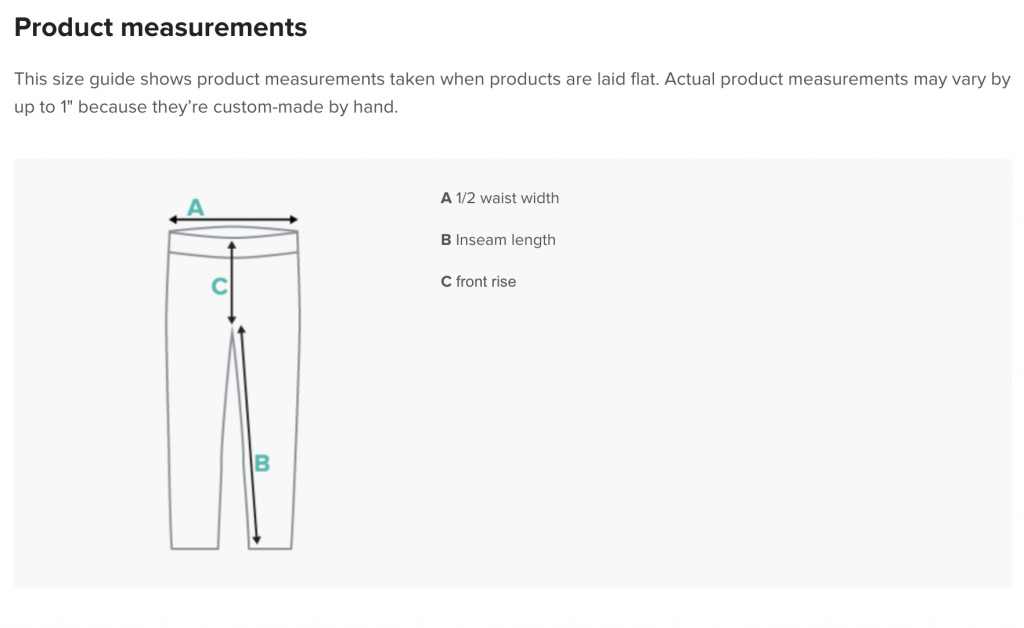1024x628 pixels.
Task: Click the bold C in legend
Action: pos(446,281)
